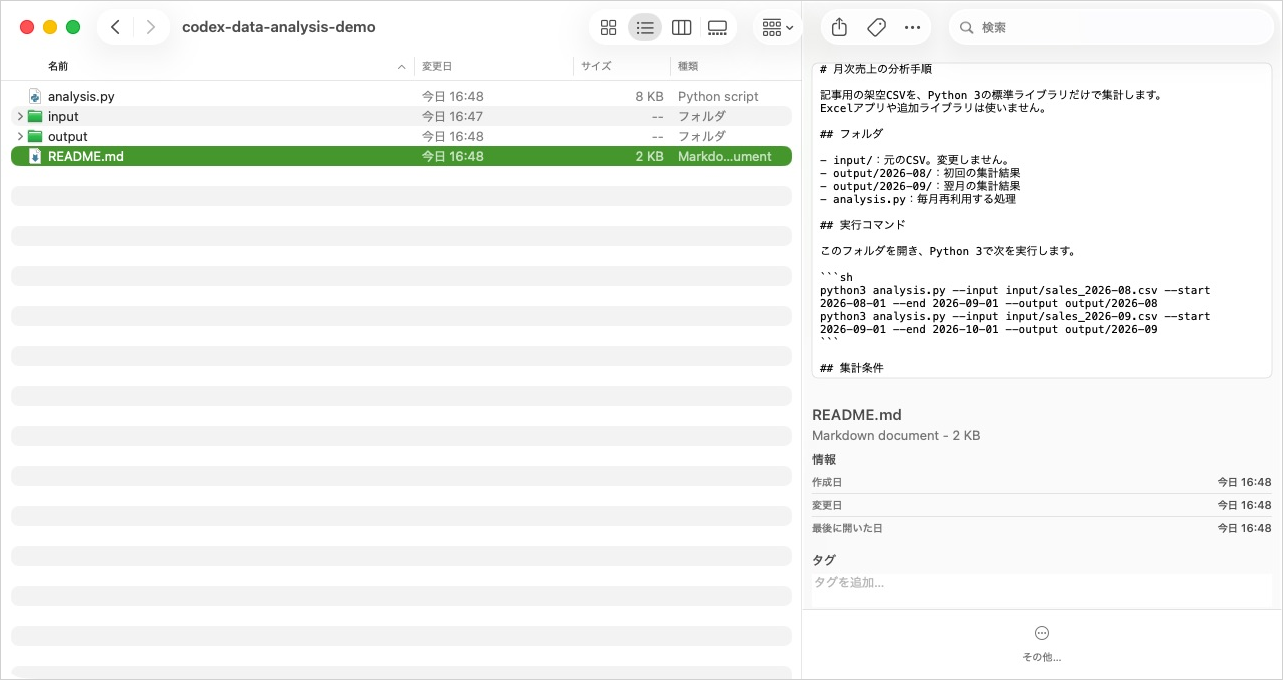The width and height of the screenshot is (1283, 680).
Task: Click the input folder icon
Action: click(x=35, y=116)
